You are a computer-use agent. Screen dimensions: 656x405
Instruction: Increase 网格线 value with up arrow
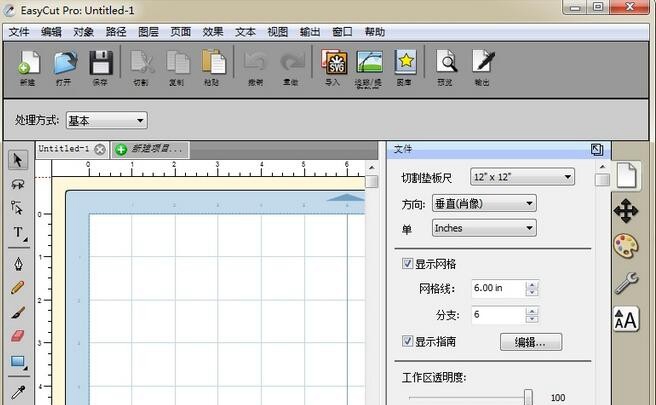pyautogui.click(x=532, y=285)
